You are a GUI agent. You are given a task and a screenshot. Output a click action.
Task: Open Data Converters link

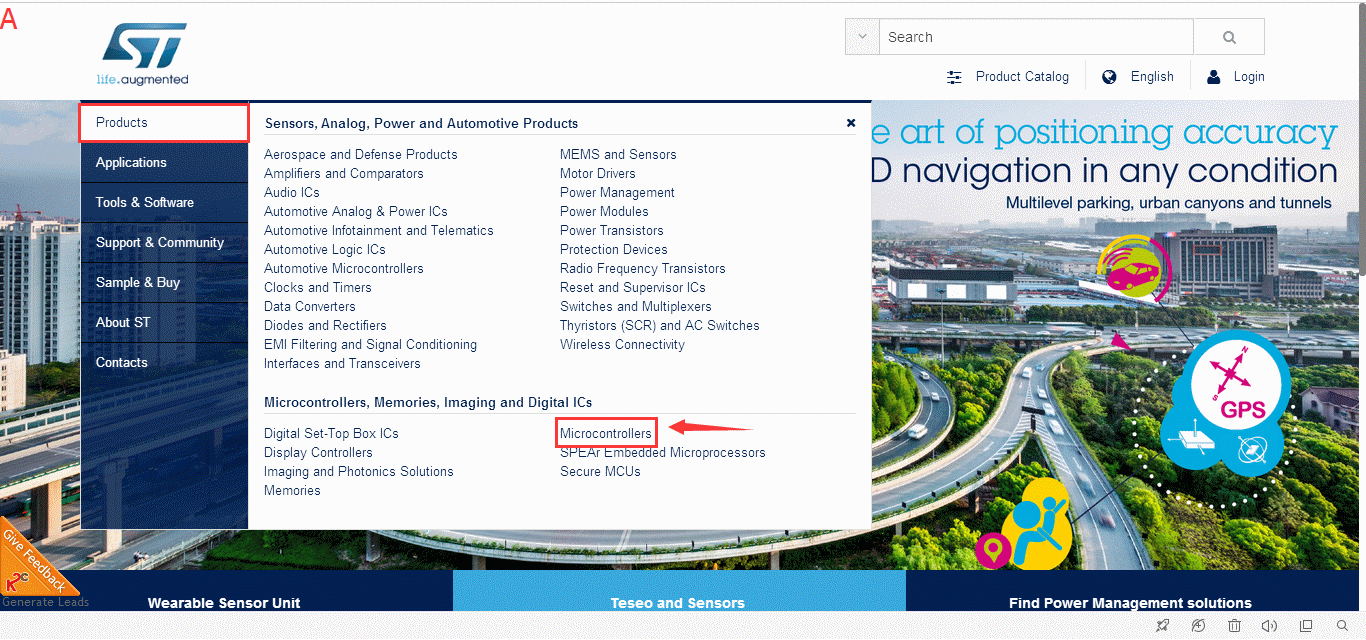pos(310,307)
